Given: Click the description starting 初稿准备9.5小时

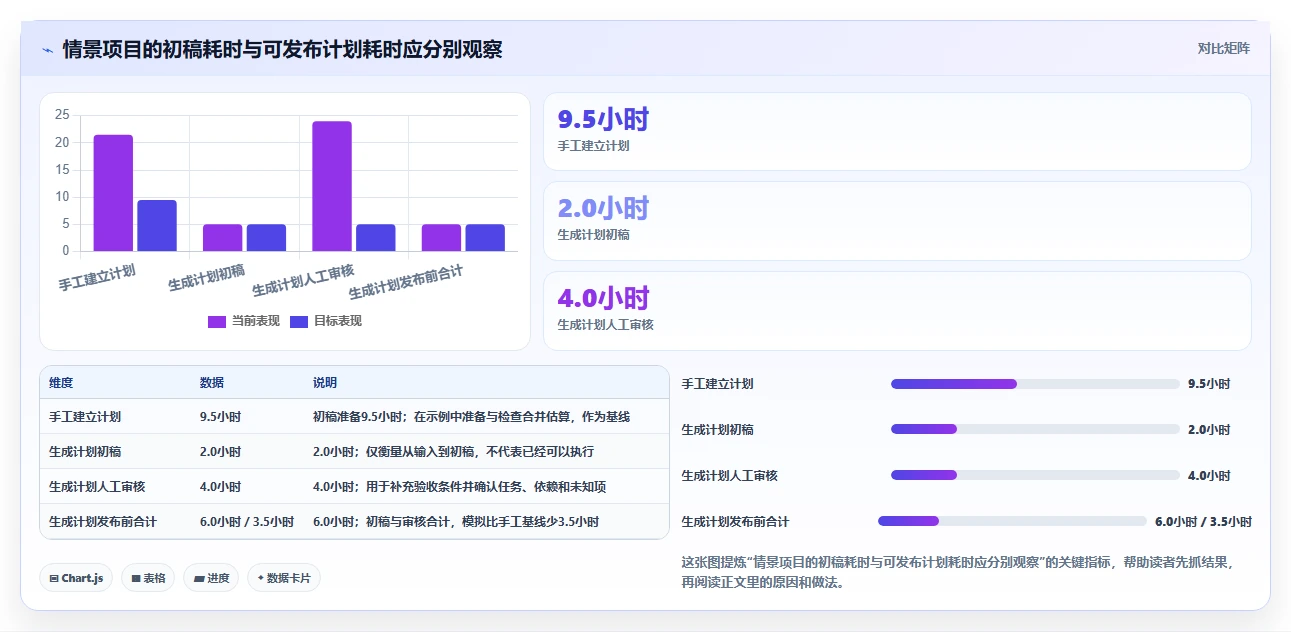Looking at the screenshot, I should 471,417.
